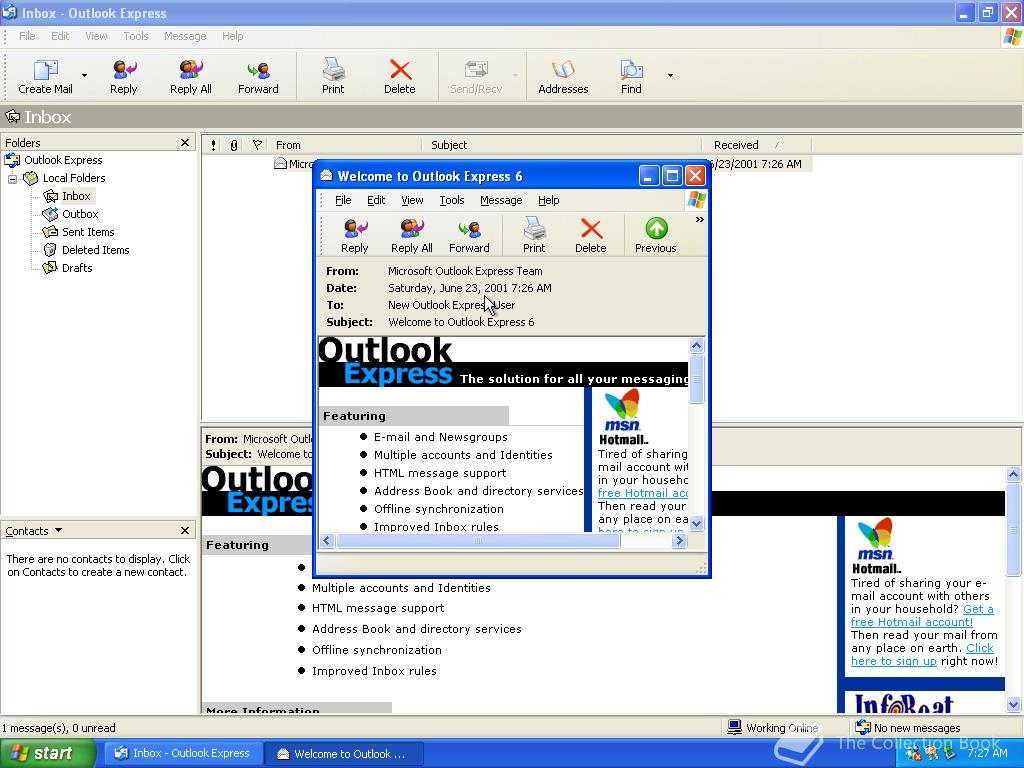1024x768 pixels.
Task: Close the Folders pane
Action: click(185, 142)
